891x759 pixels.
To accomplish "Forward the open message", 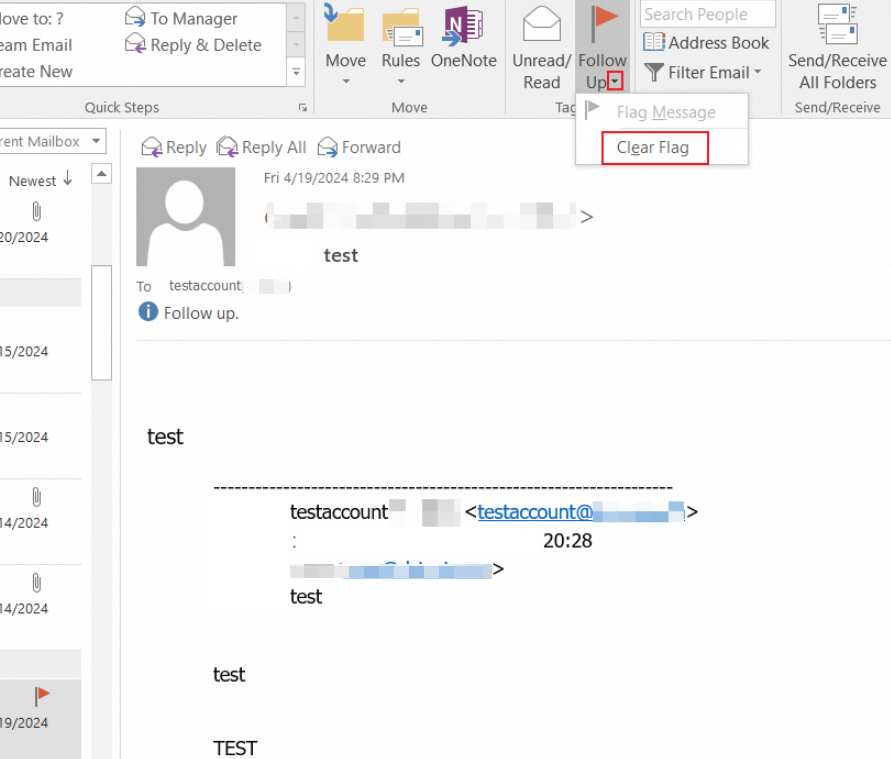I will pos(359,148).
